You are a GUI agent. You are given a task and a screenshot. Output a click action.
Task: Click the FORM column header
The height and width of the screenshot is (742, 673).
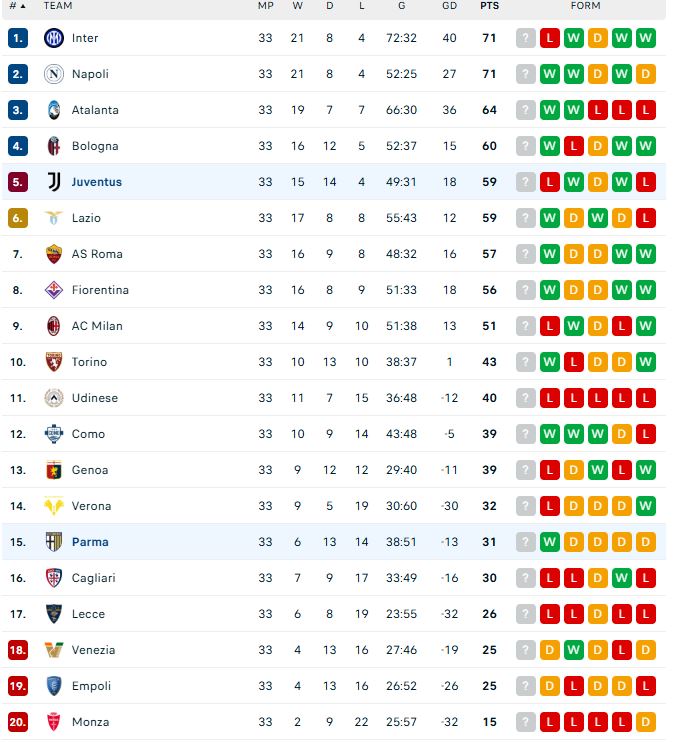585,6
